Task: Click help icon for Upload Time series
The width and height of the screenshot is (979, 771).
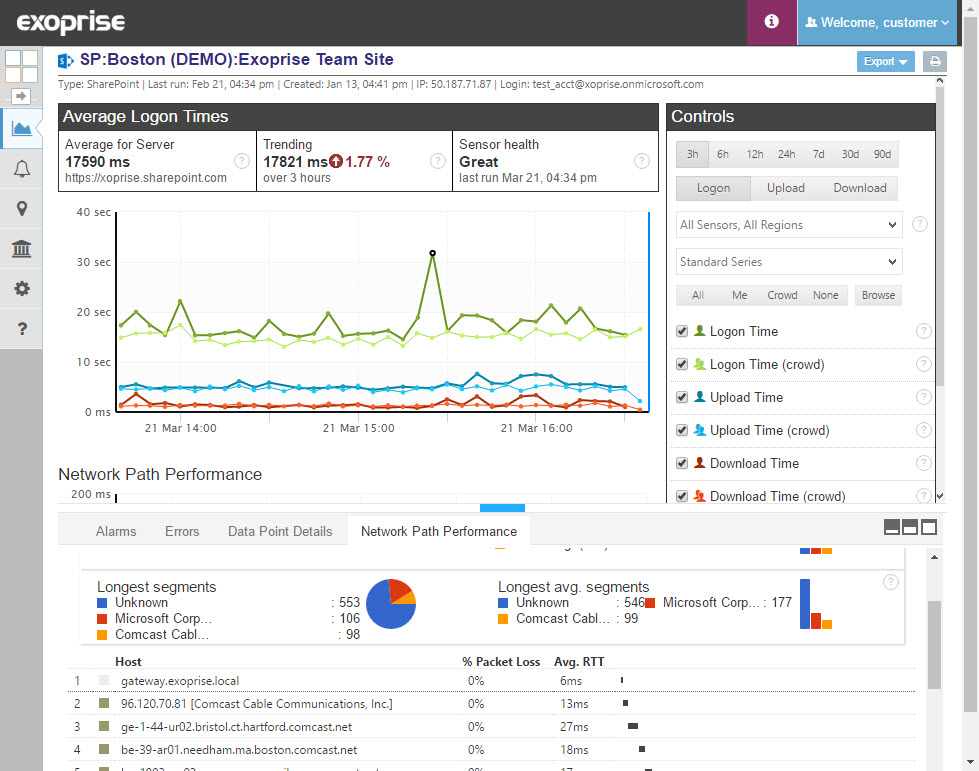Action: (x=923, y=397)
